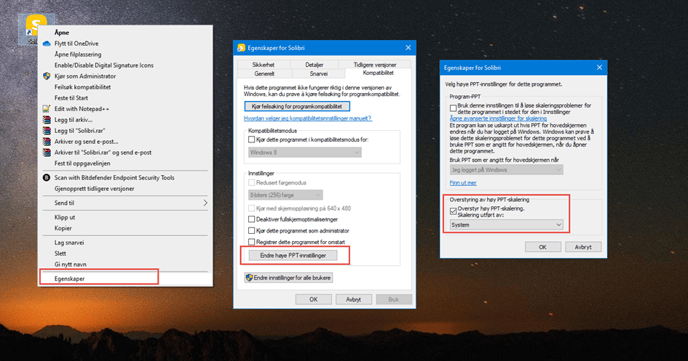Click the Bitdefender icon in context menu
688x361 pixels.
pos(47,178)
